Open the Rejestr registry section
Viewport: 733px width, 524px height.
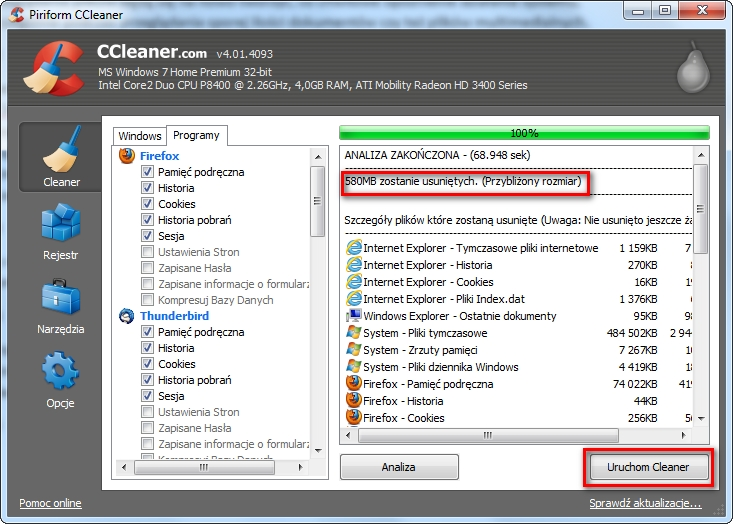click(61, 232)
